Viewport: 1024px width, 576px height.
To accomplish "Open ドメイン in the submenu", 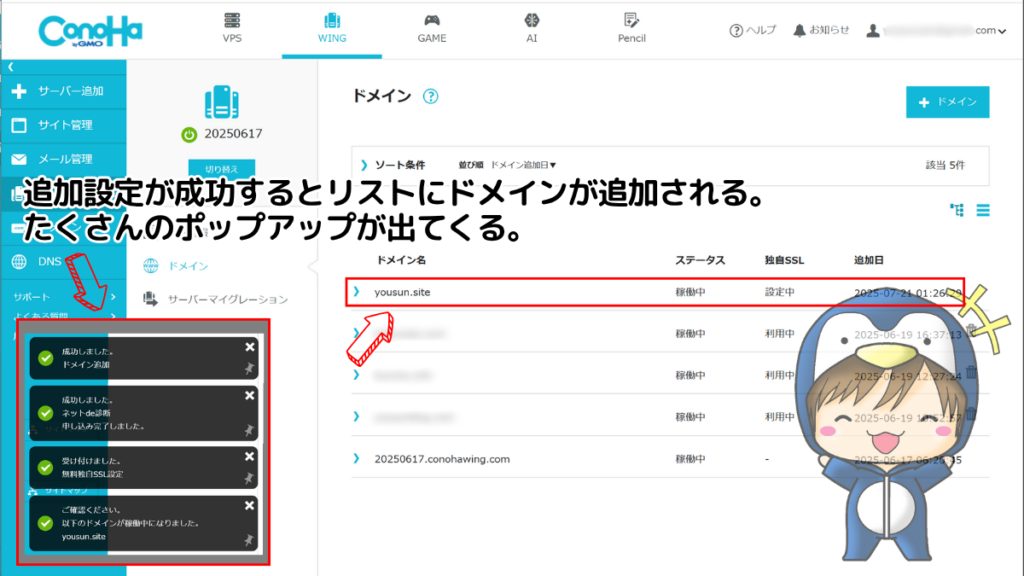I will 188,266.
